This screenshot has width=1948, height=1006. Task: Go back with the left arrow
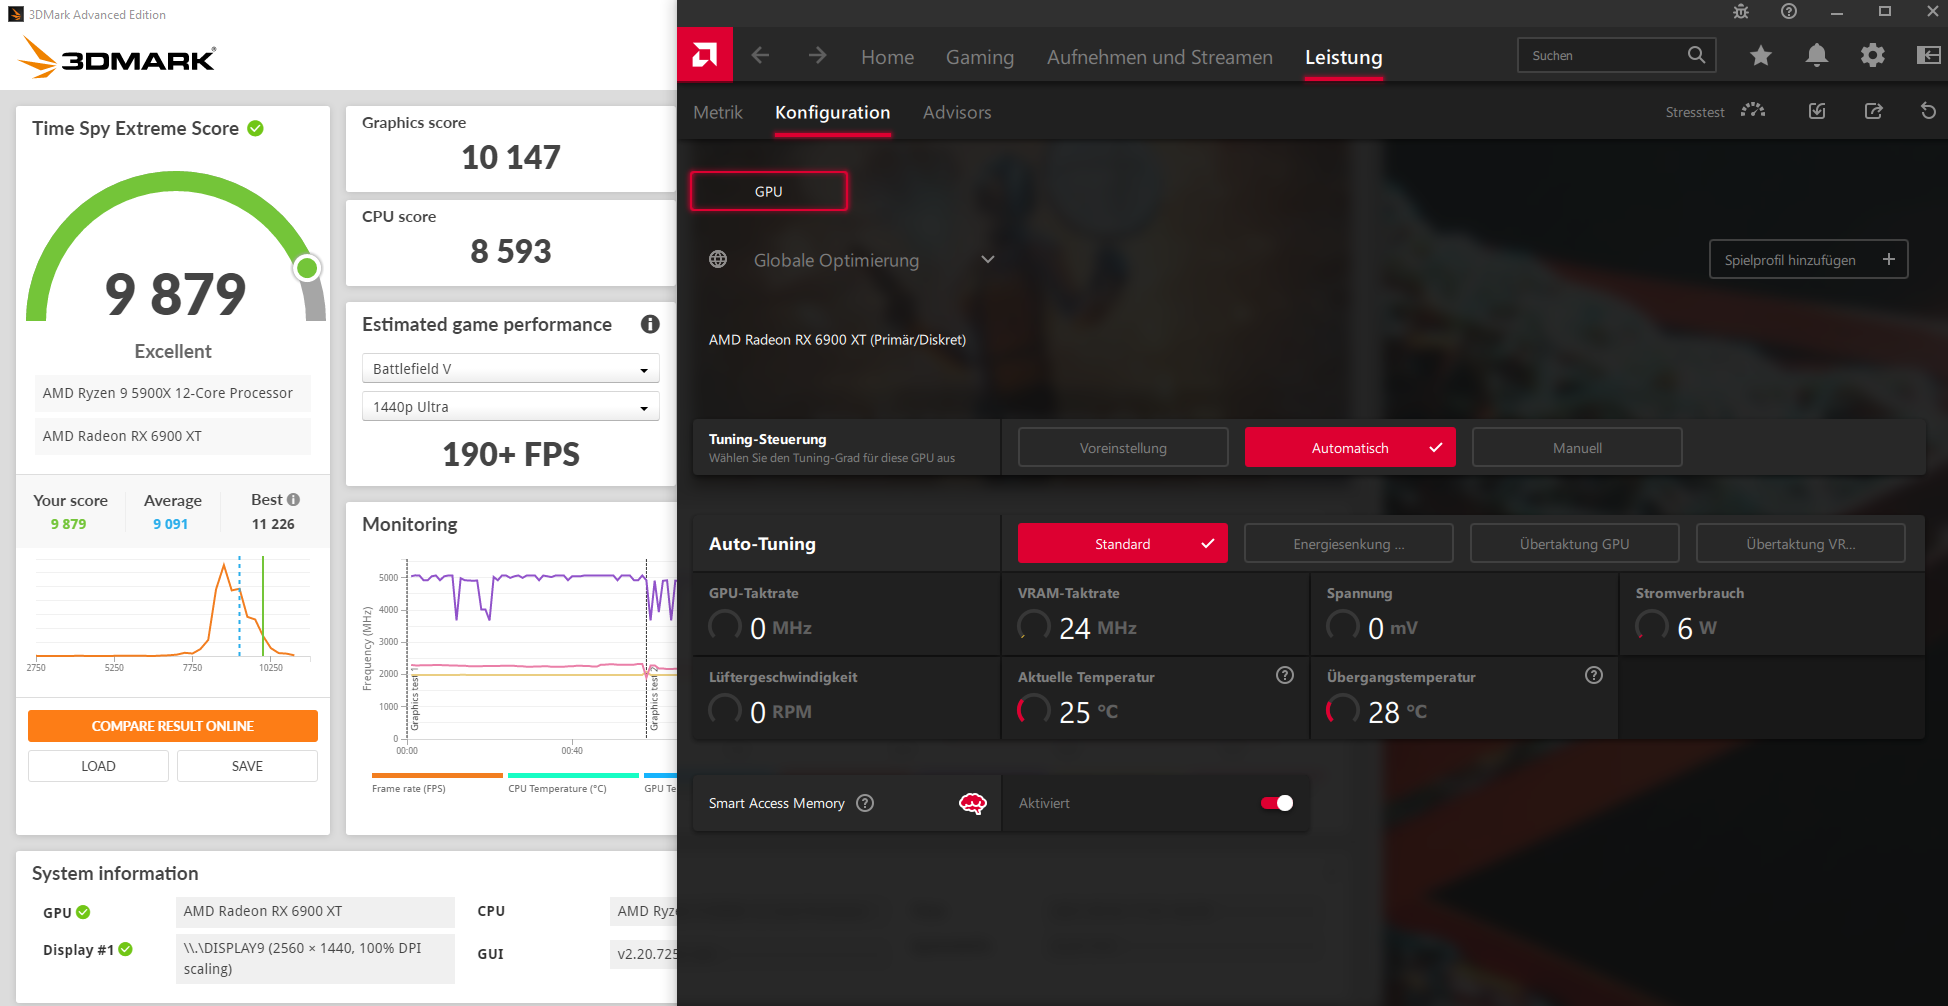[x=760, y=55]
